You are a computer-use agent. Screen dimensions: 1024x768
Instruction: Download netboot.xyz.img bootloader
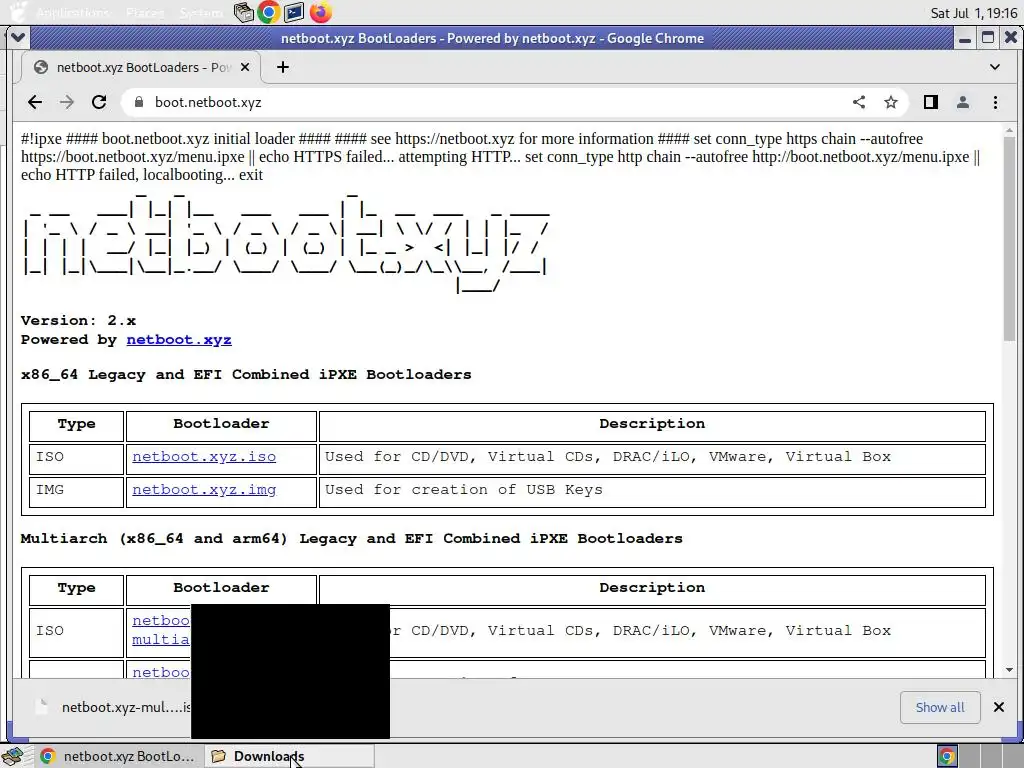[204, 489]
